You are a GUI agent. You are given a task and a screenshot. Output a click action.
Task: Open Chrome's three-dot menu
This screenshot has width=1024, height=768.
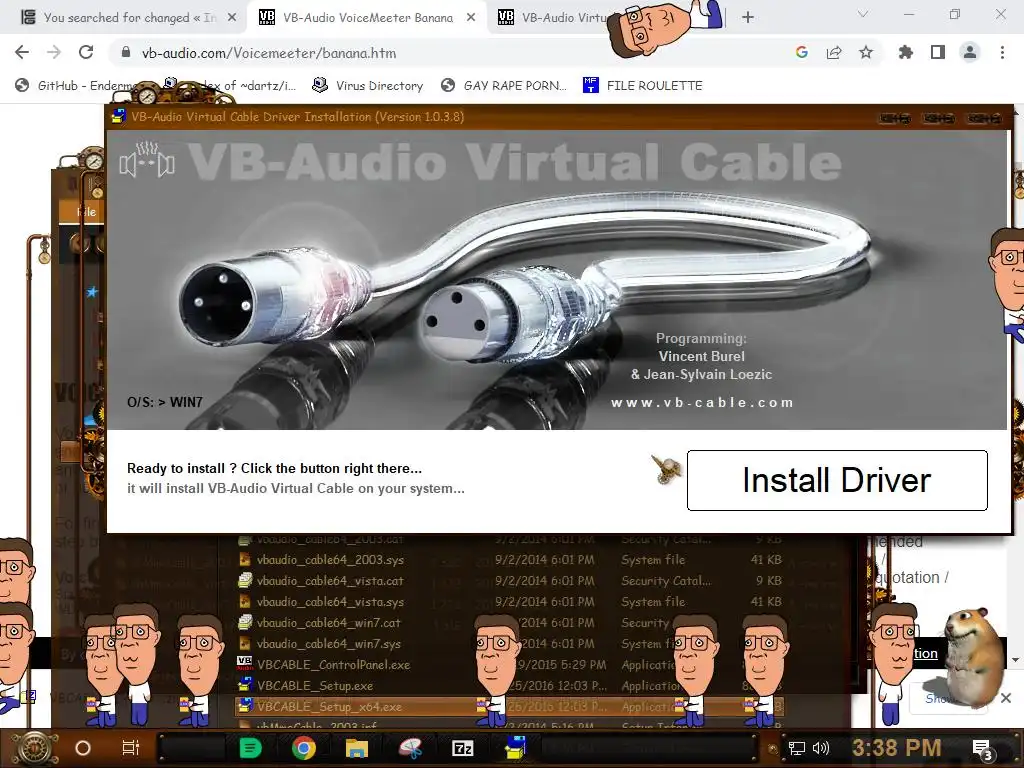pyautogui.click(x=1002, y=52)
